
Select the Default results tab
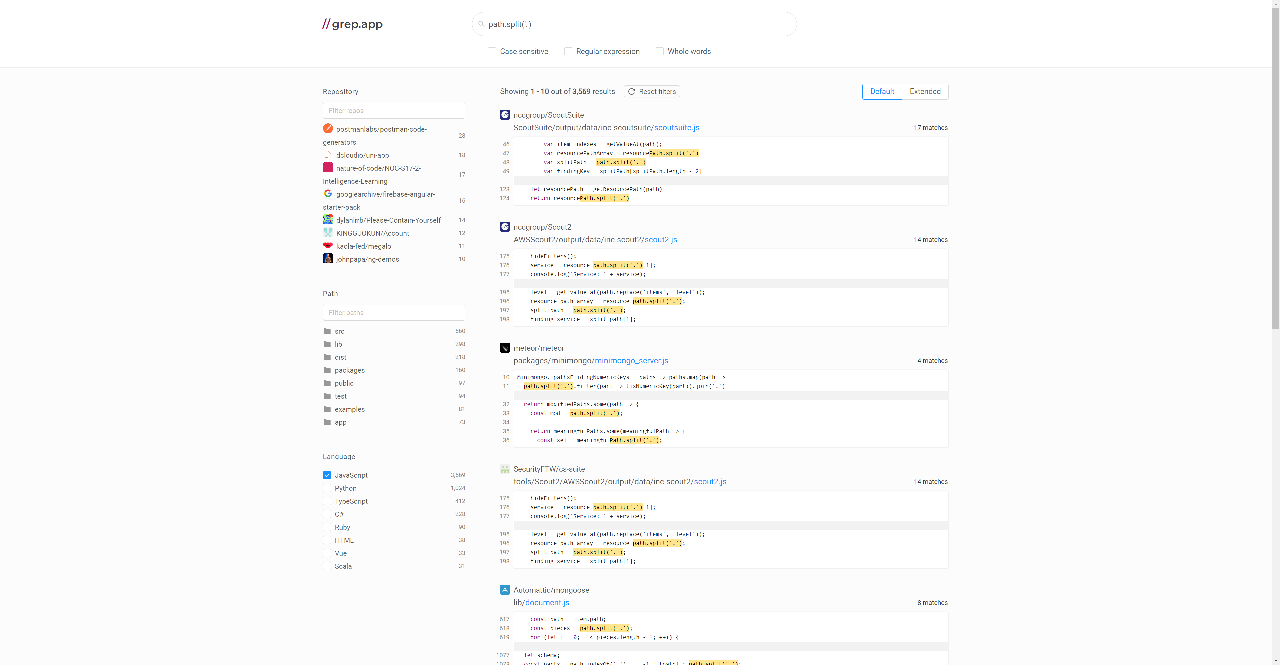[x=881, y=91]
